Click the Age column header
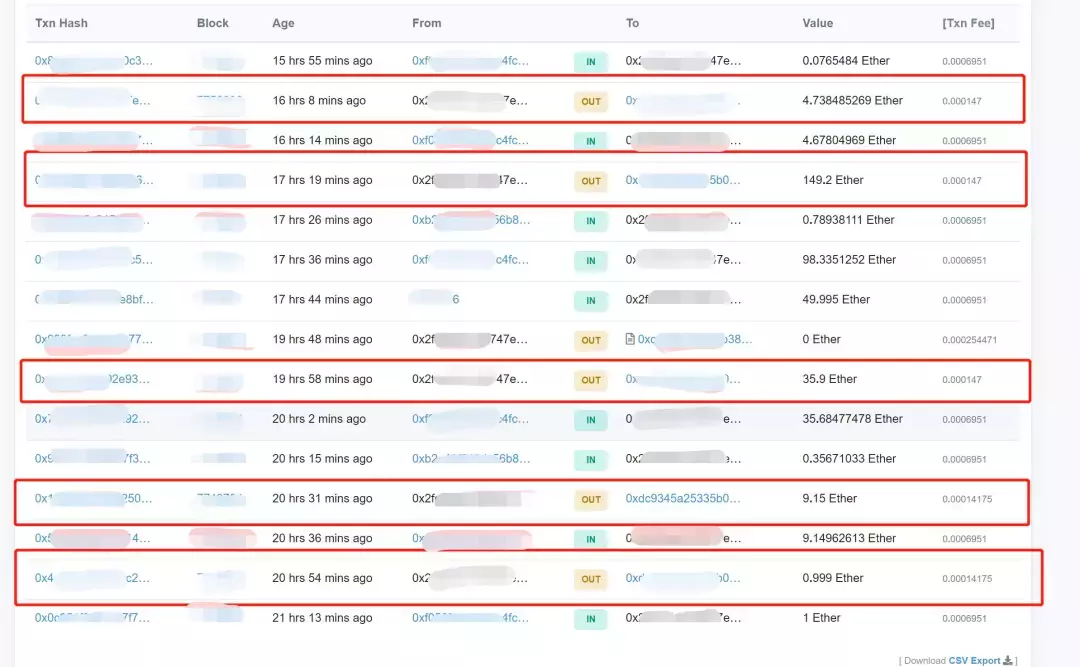The width and height of the screenshot is (1080, 667). [x=283, y=23]
